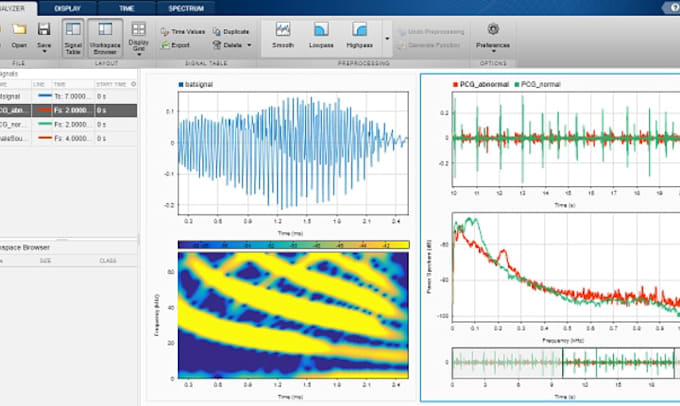
Task: Click the SIZE column header in Workspace Browser
Action: (x=45, y=261)
